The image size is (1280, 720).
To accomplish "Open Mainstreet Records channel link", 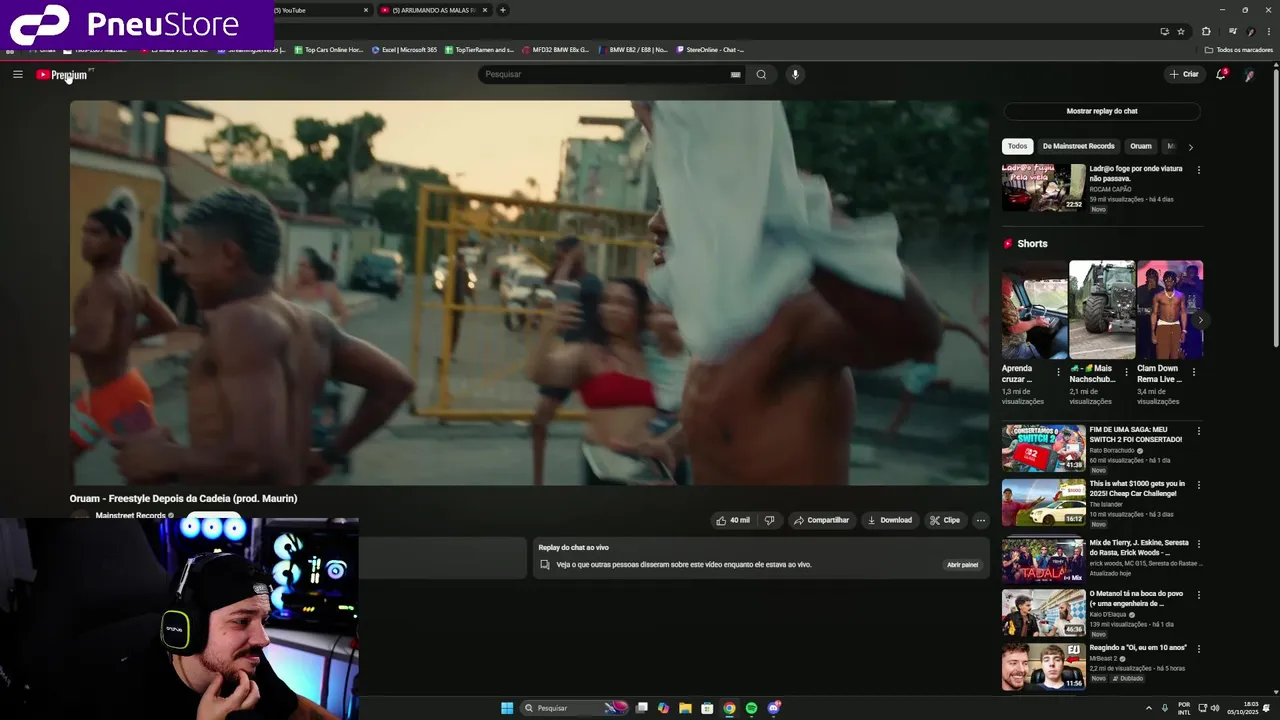I will [130, 516].
